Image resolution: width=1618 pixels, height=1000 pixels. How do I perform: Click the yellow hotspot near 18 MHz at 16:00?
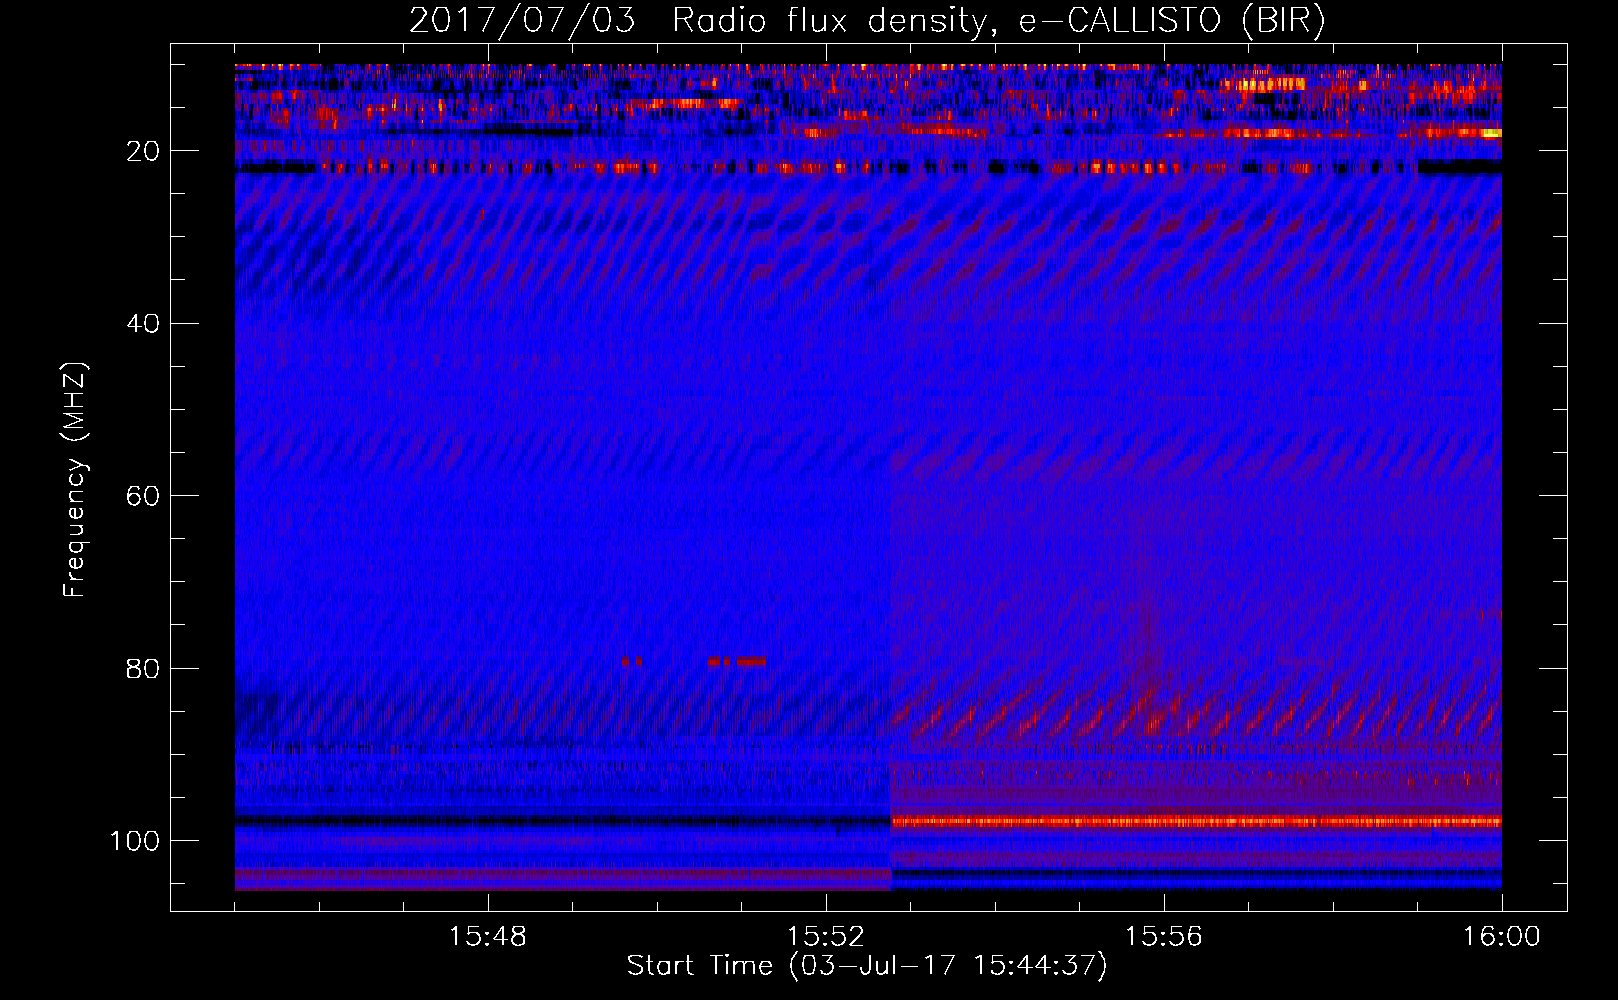pyautogui.click(x=1491, y=132)
